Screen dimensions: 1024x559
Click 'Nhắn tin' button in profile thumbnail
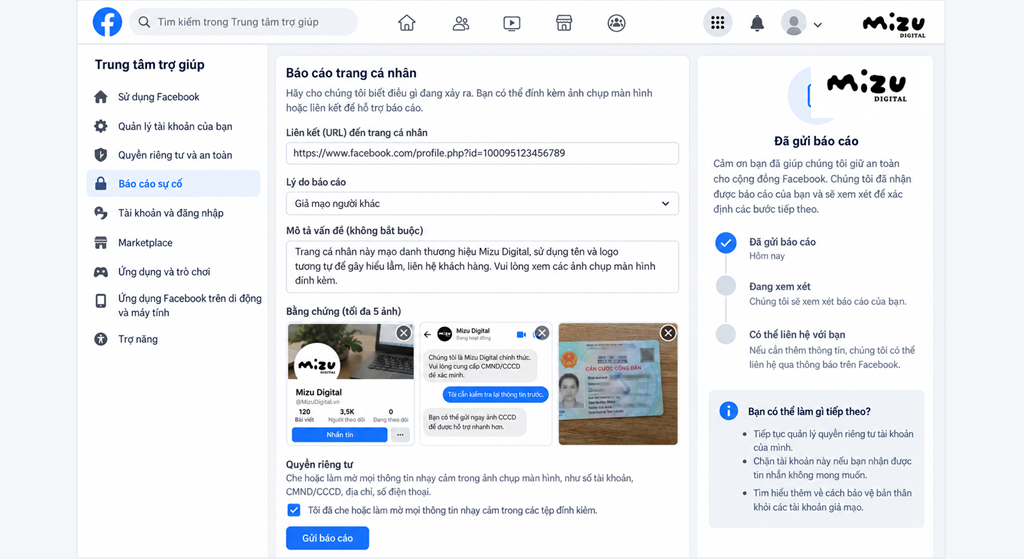pos(340,435)
